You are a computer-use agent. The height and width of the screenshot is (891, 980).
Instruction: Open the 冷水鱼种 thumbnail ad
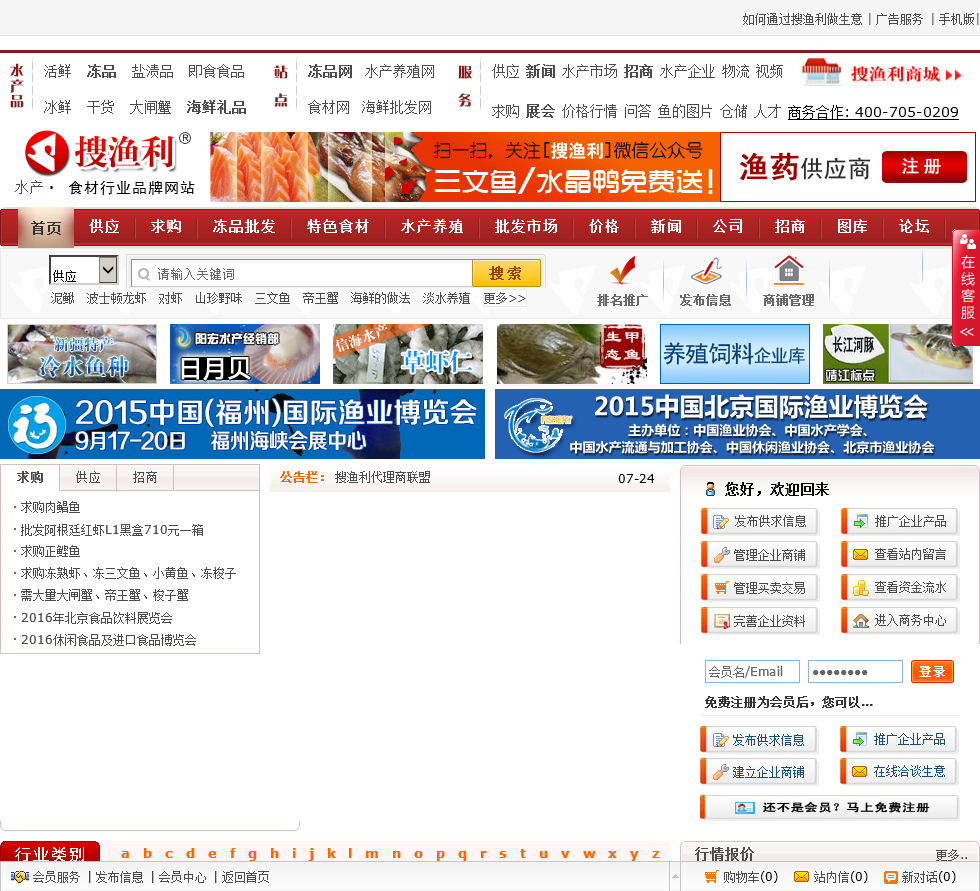(82, 354)
